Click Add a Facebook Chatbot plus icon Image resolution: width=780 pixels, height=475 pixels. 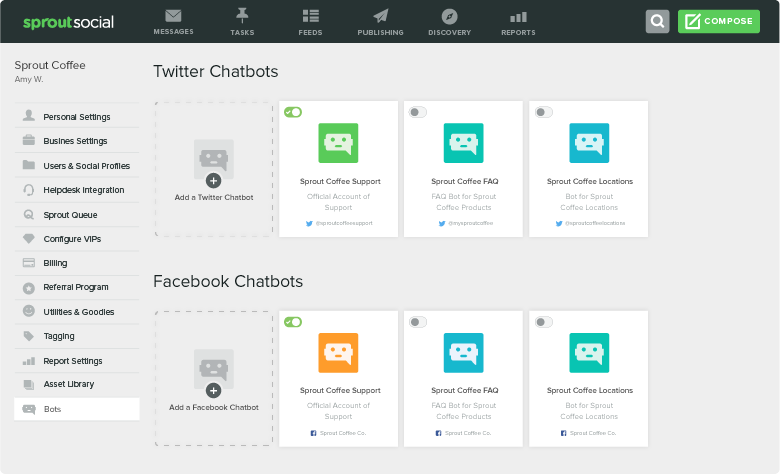pyautogui.click(x=213, y=390)
